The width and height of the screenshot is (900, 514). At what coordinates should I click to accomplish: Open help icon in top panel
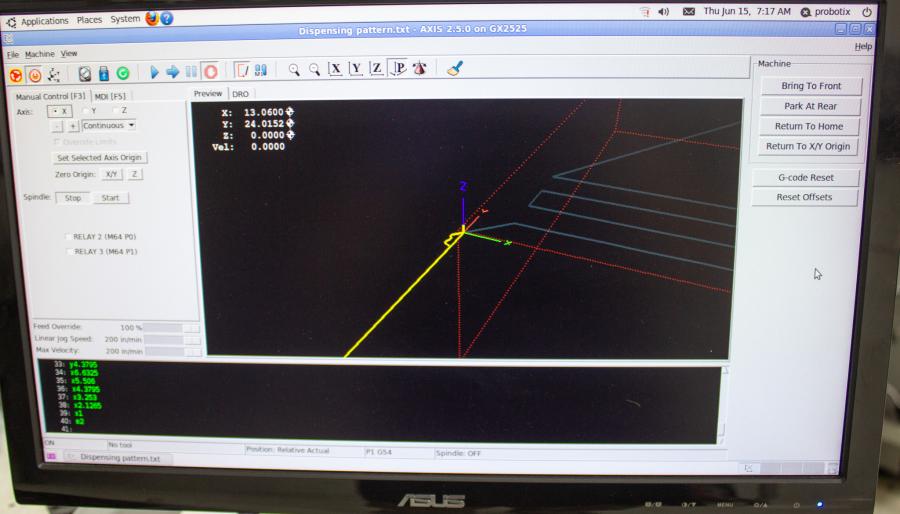(166, 18)
